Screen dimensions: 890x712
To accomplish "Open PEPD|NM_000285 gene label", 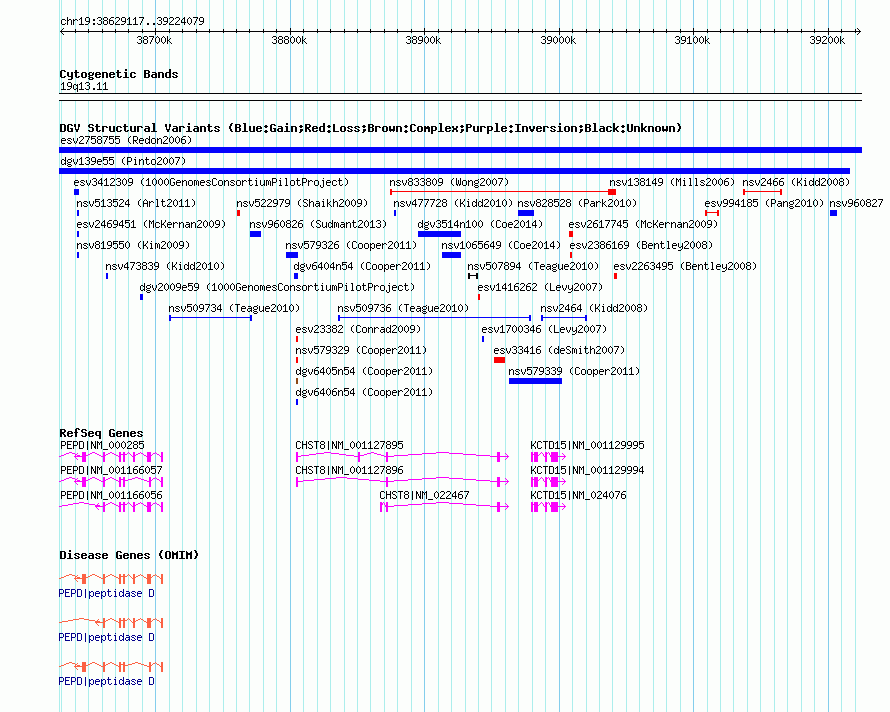I will pyautogui.click(x=102, y=446).
